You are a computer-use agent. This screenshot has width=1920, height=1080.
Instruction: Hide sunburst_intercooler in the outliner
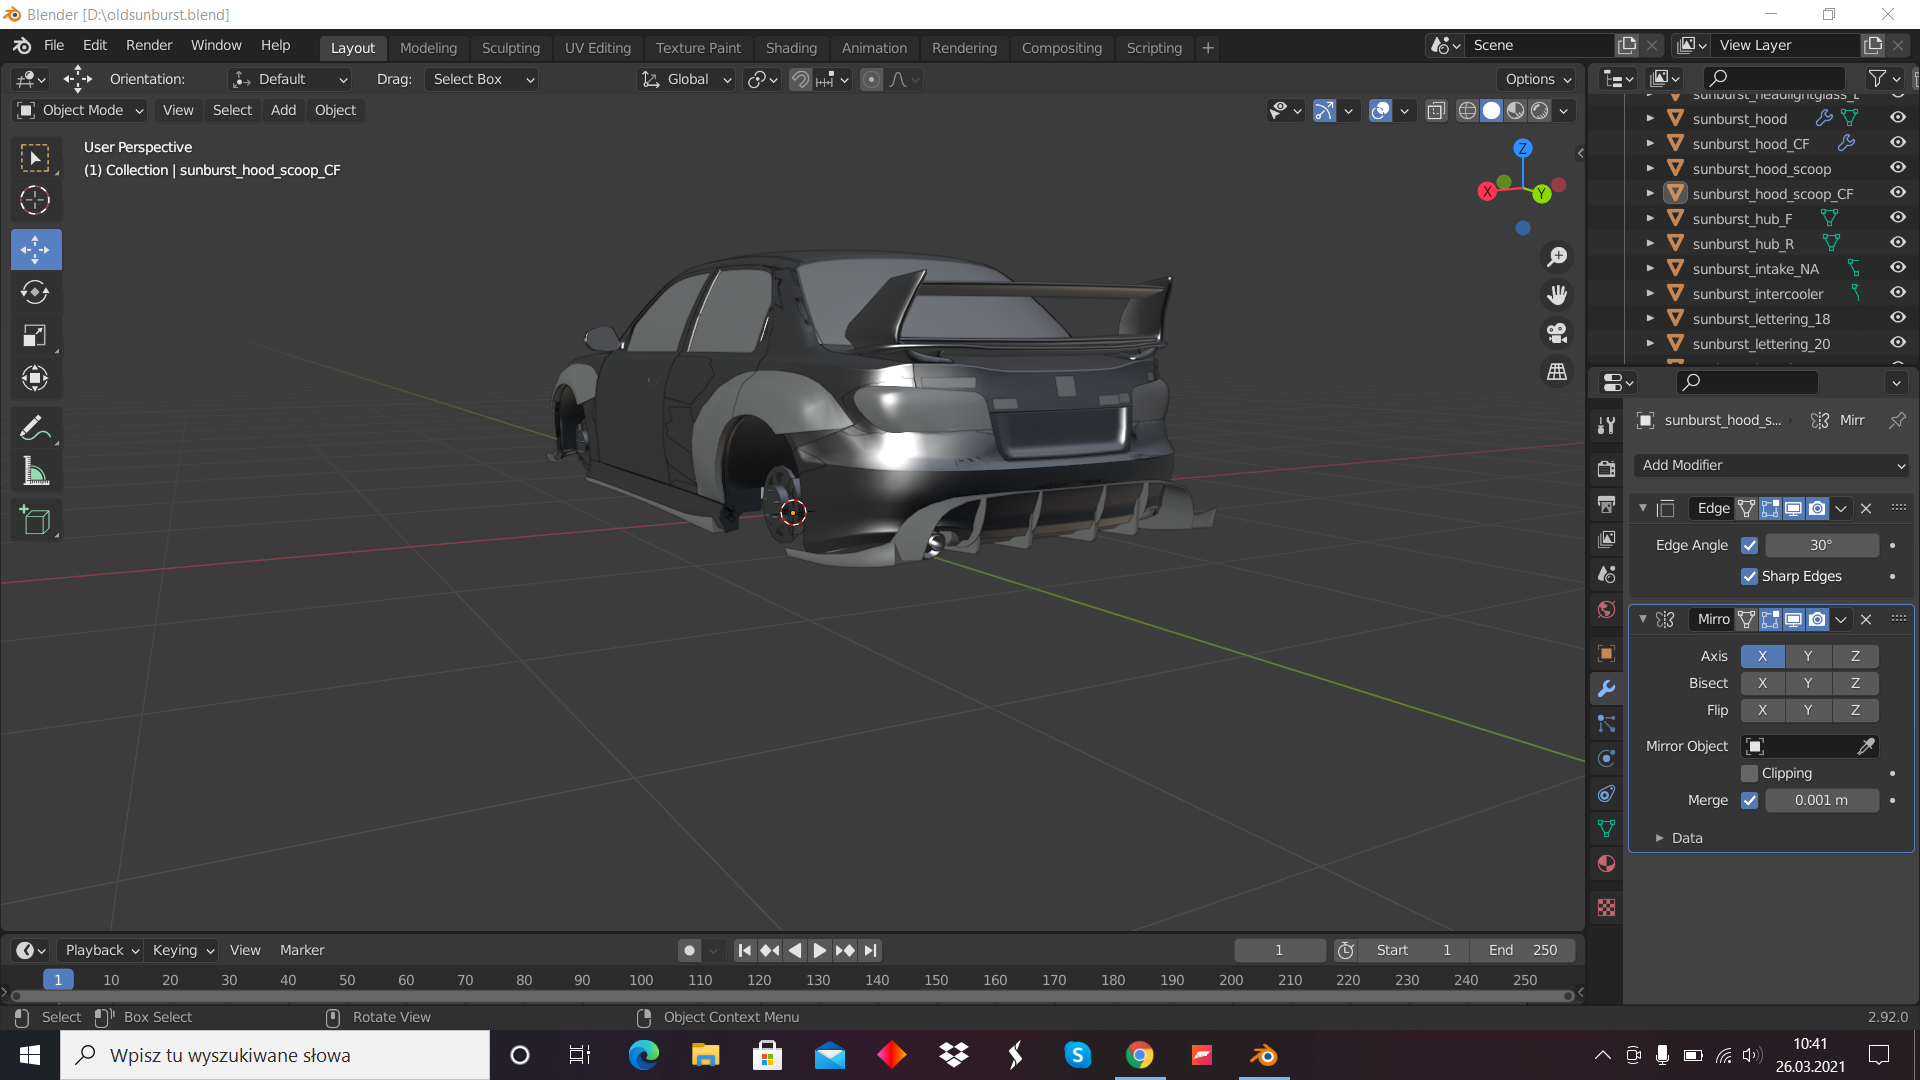[1897, 293]
